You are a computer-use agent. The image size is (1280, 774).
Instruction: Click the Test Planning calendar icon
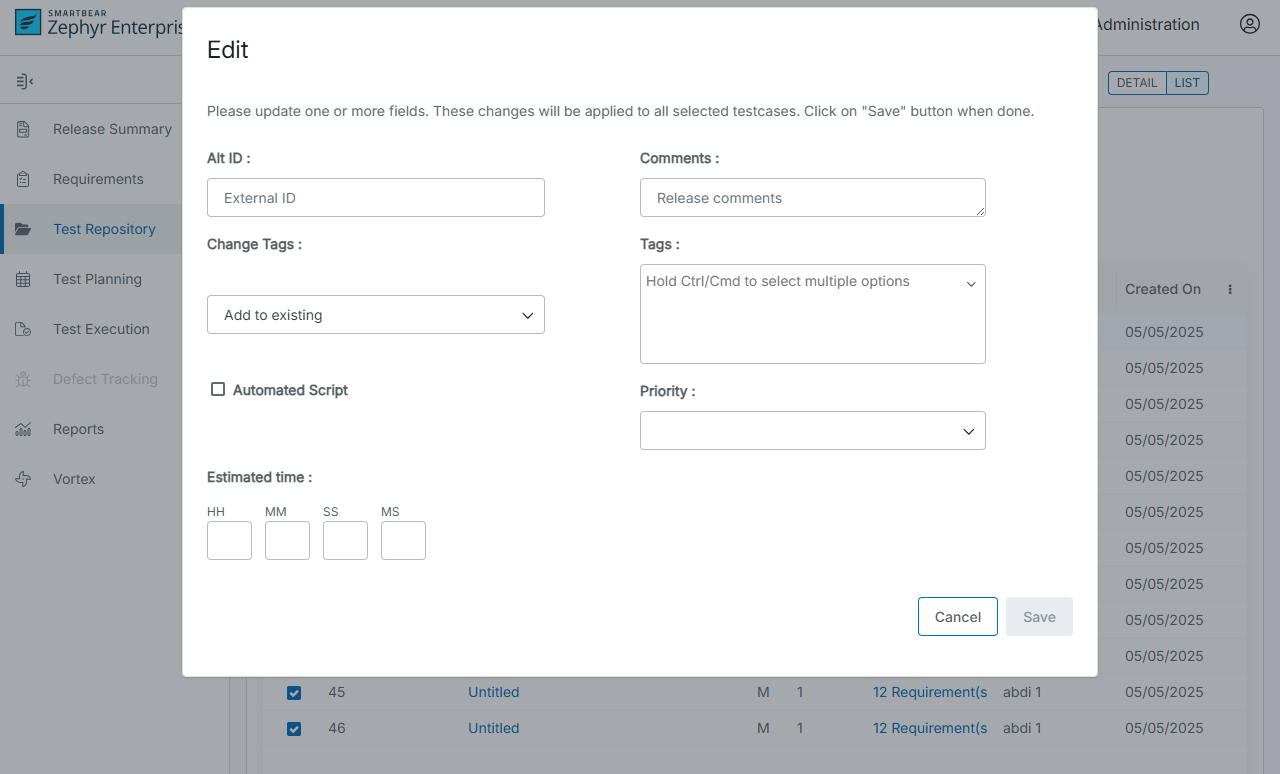[23, 279]
